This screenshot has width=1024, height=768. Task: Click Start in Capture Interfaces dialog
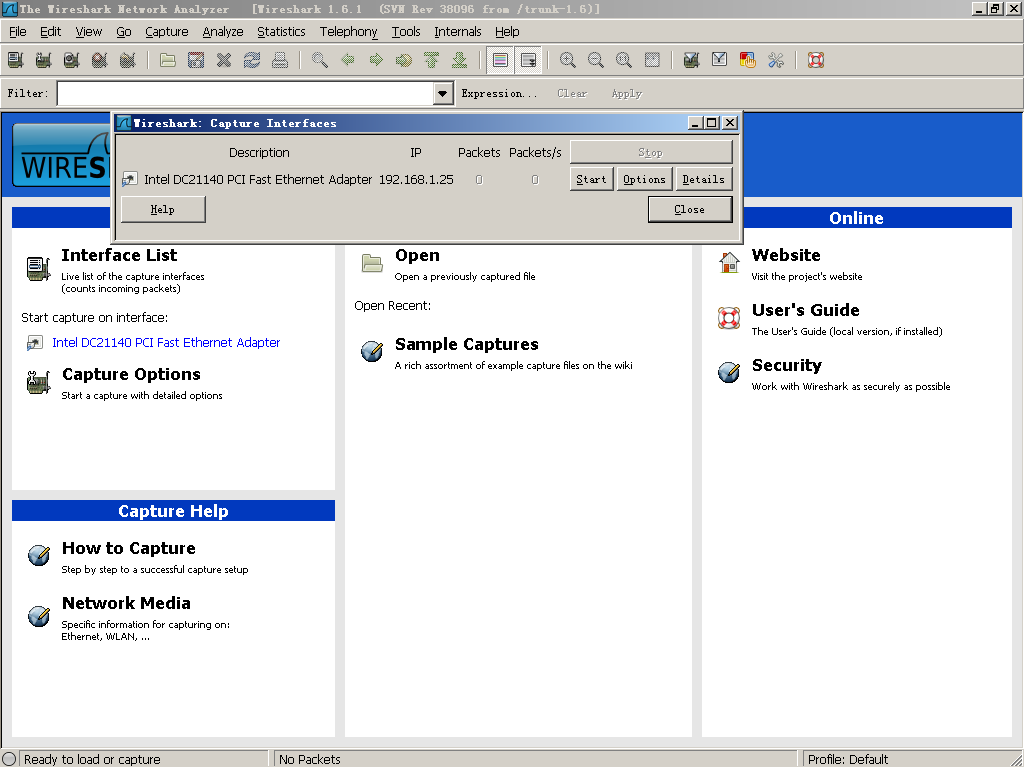(592, 179)
